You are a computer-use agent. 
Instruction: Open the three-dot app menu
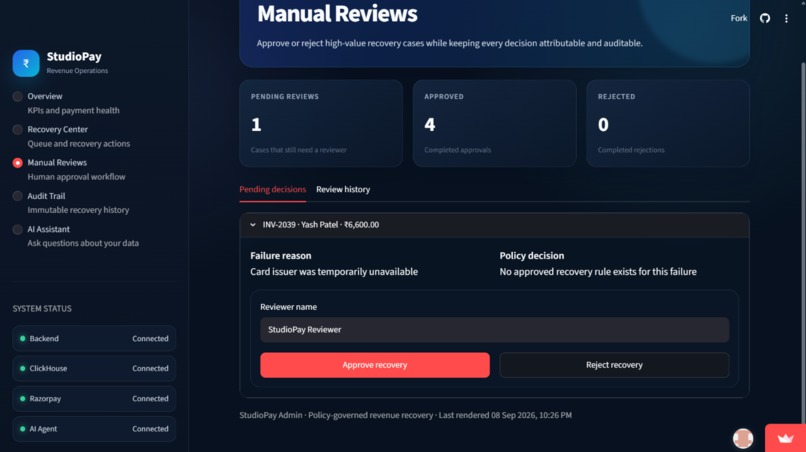click(x=786, y=19)
